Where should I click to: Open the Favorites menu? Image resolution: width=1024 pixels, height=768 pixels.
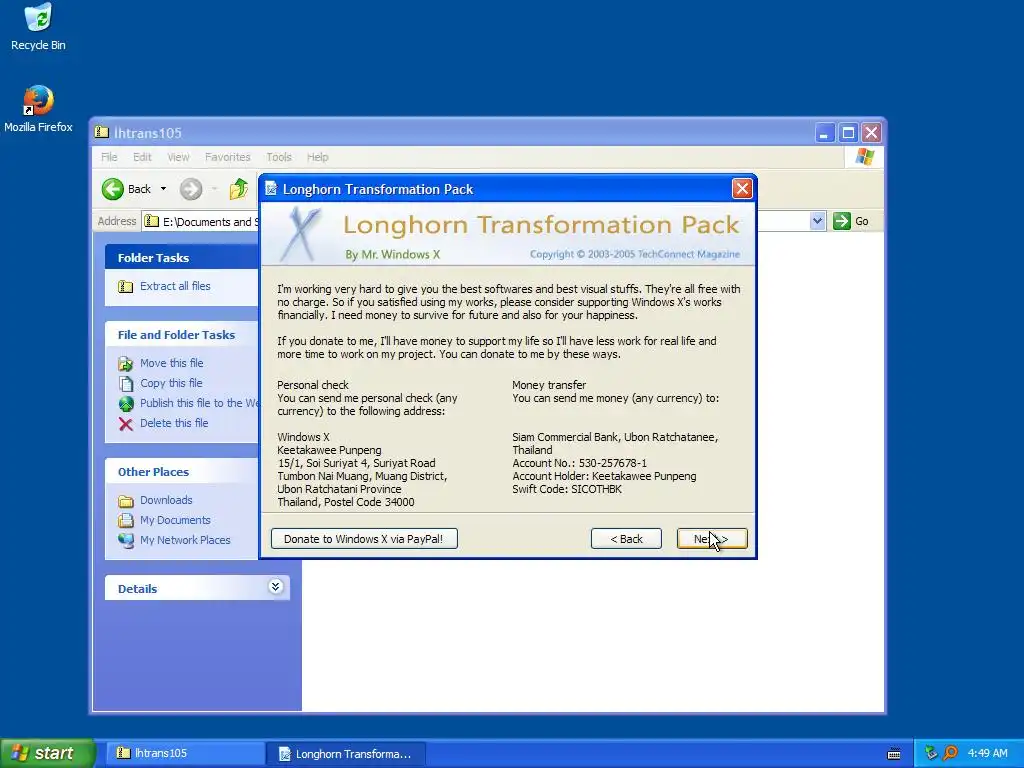click(x=227, y=157)
